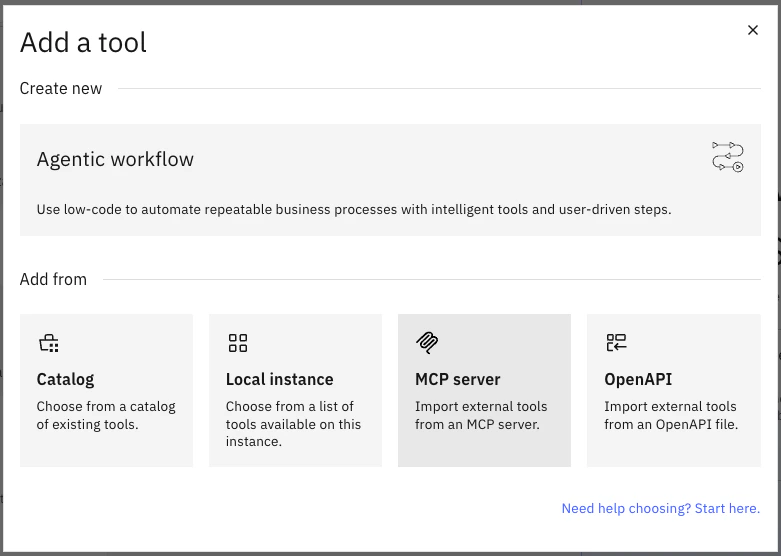Select the MCP server option label
The height and width of the screenshot is (556, 781).
coord(457,379)
